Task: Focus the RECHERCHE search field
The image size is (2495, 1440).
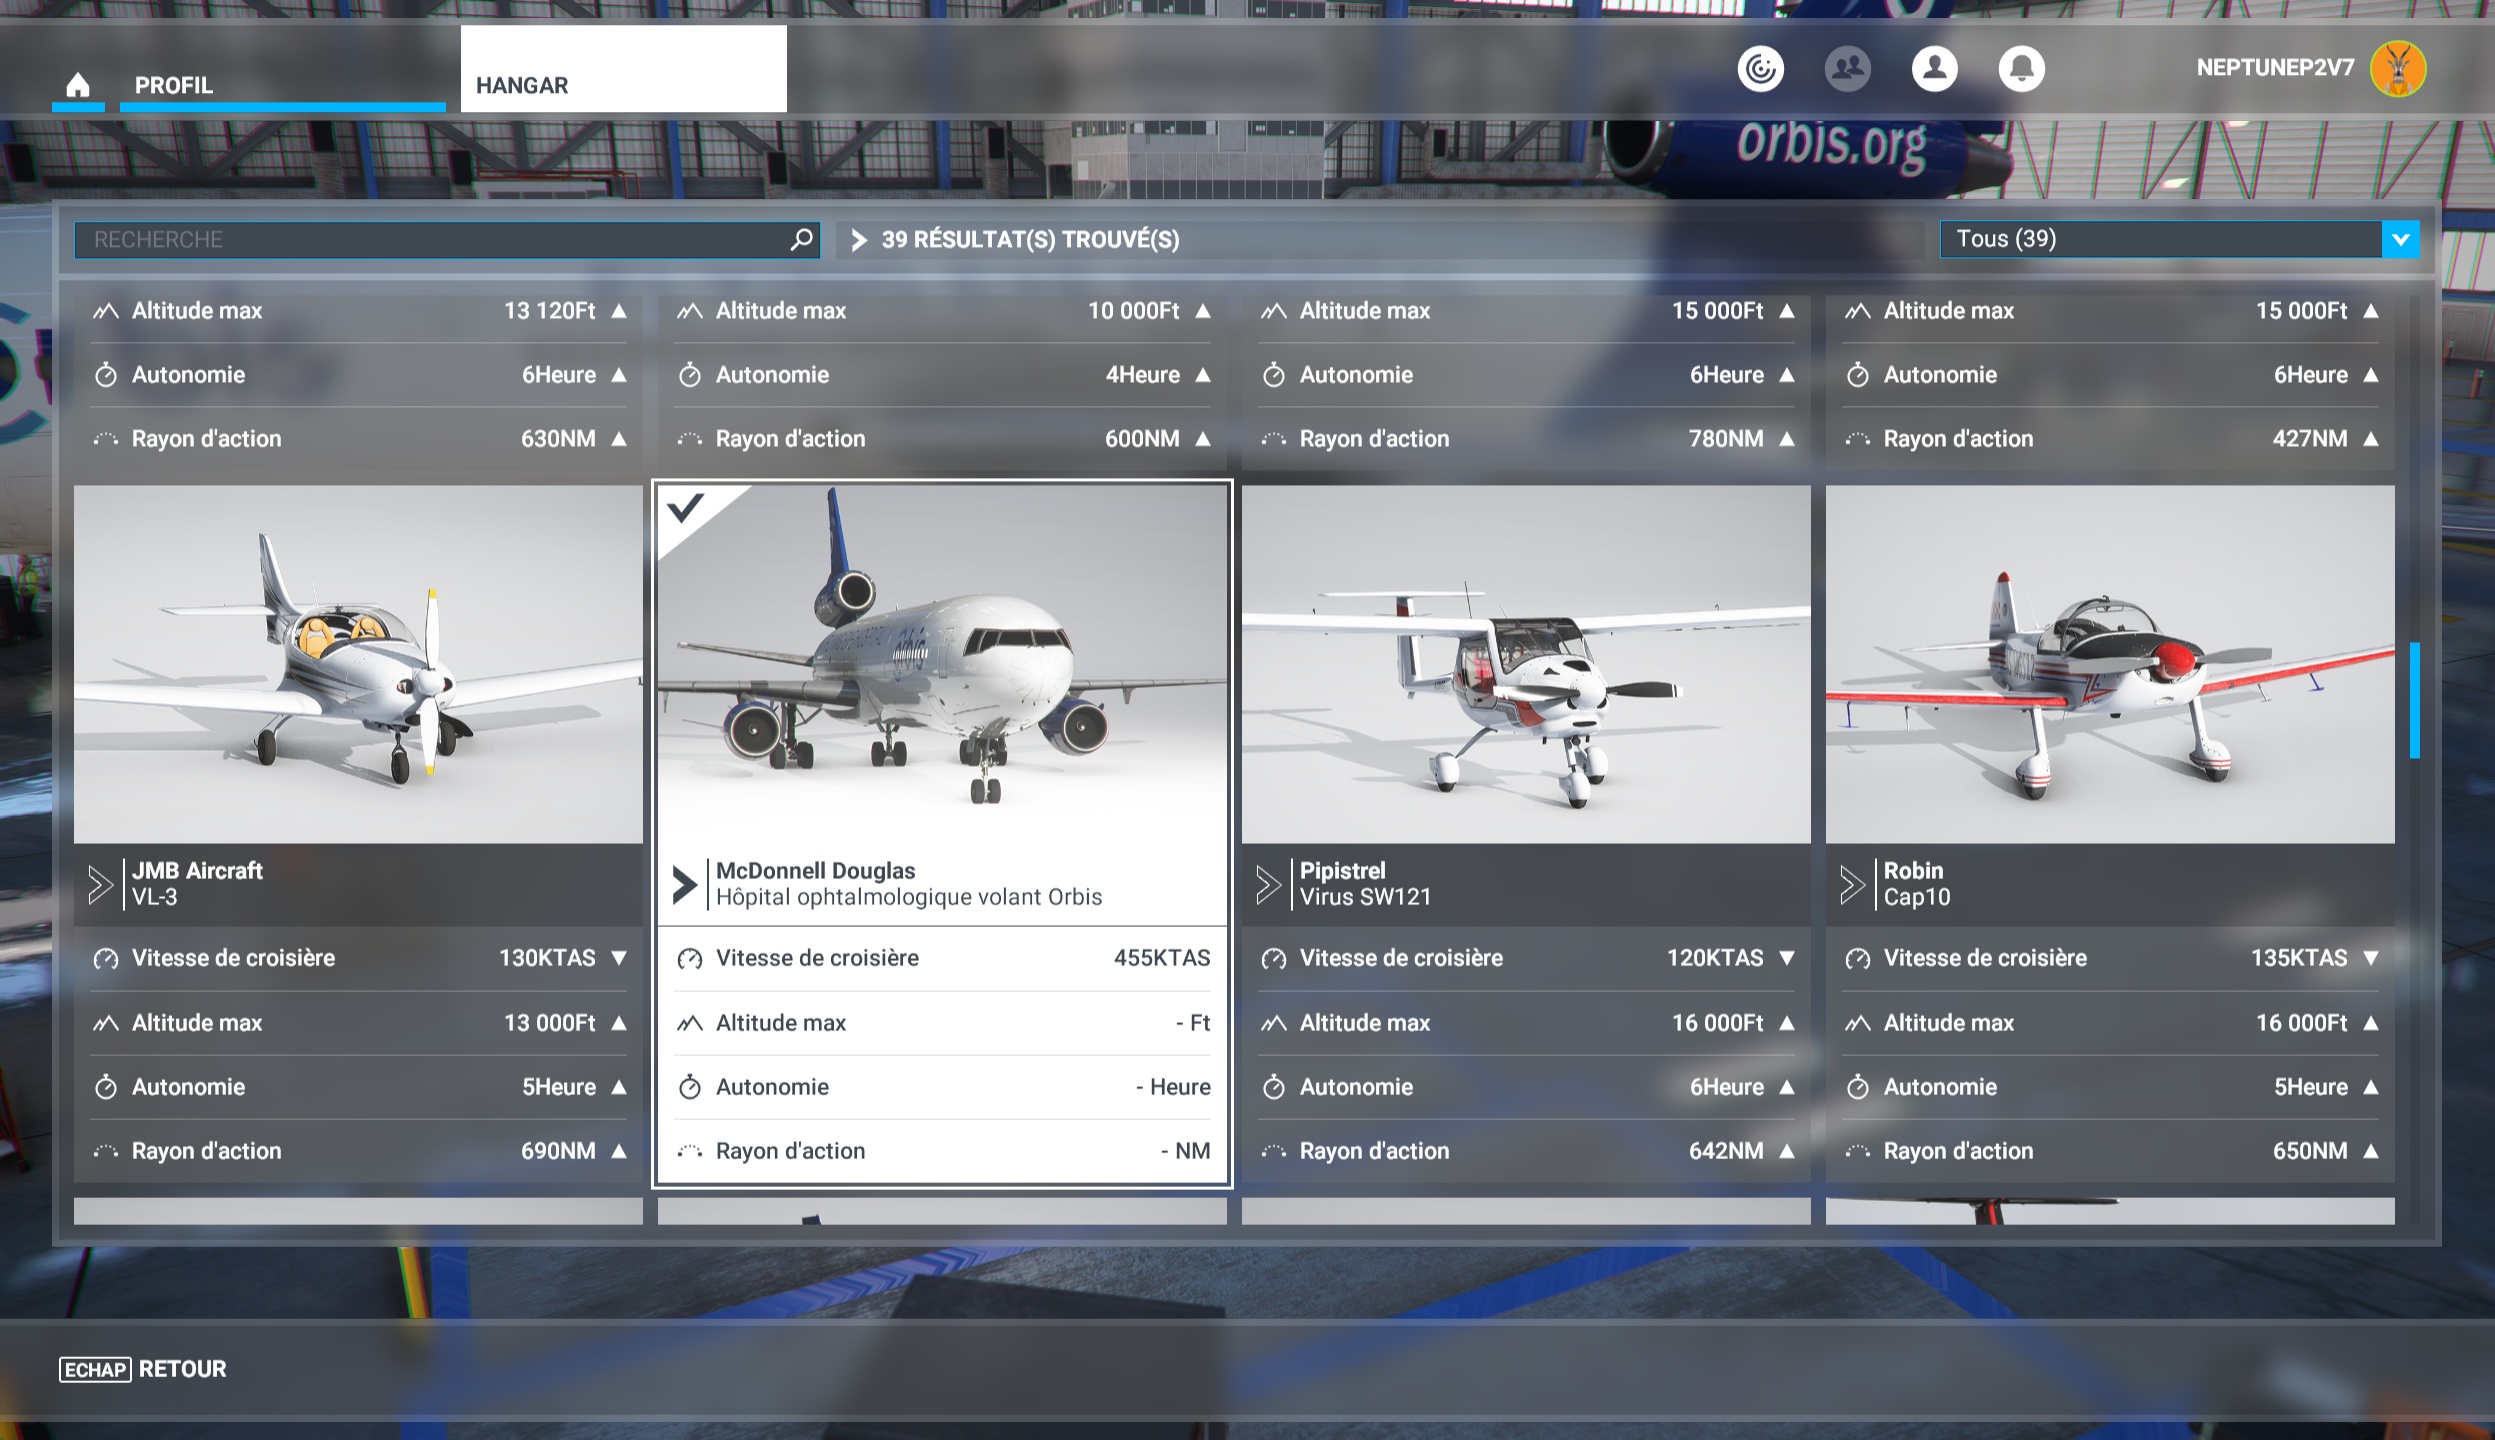Action: click(x=447, y=240)
